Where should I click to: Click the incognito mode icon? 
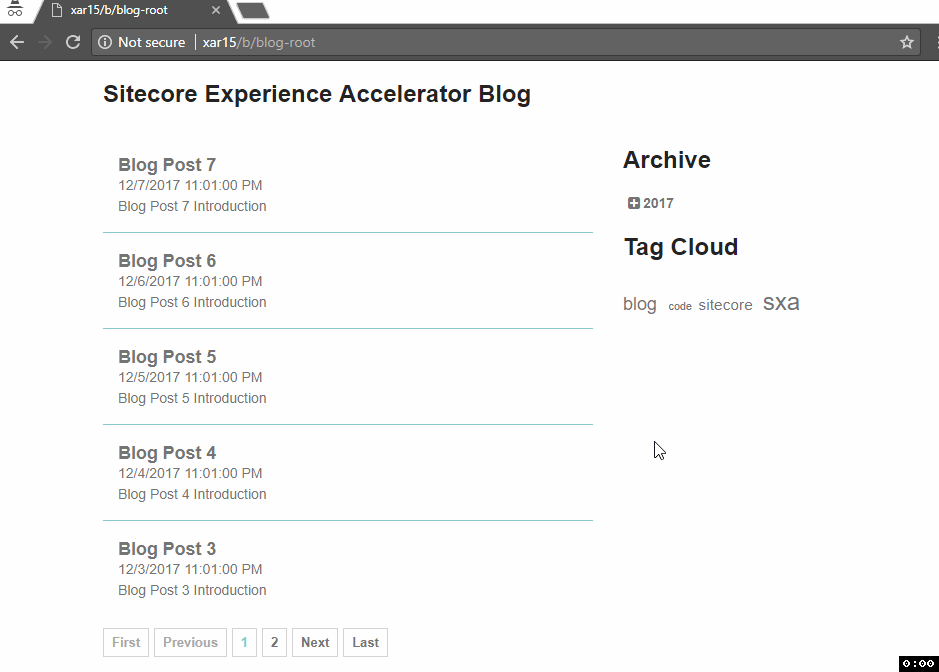click(x=14, y=8)
